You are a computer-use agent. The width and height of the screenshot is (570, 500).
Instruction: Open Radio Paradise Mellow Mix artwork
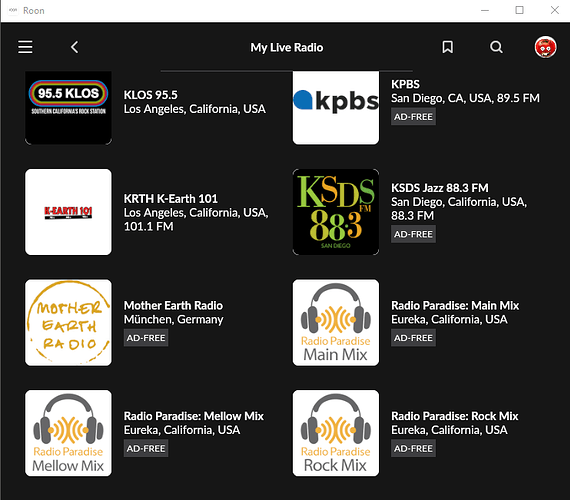pyautogui.click(x=68, y=433)
